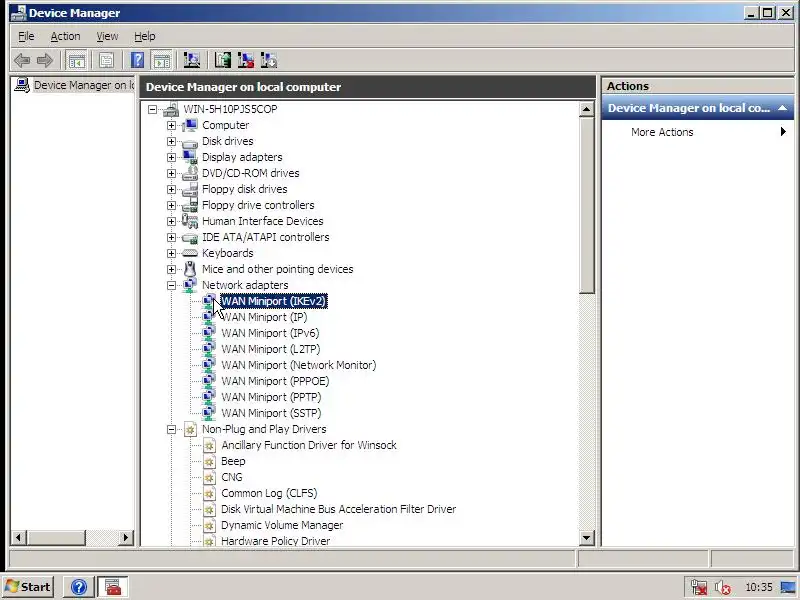Viewport: 800px width, 600px height.
Task: Select WAN Miniport (PPTP) adapter
Action: point(271,397)
